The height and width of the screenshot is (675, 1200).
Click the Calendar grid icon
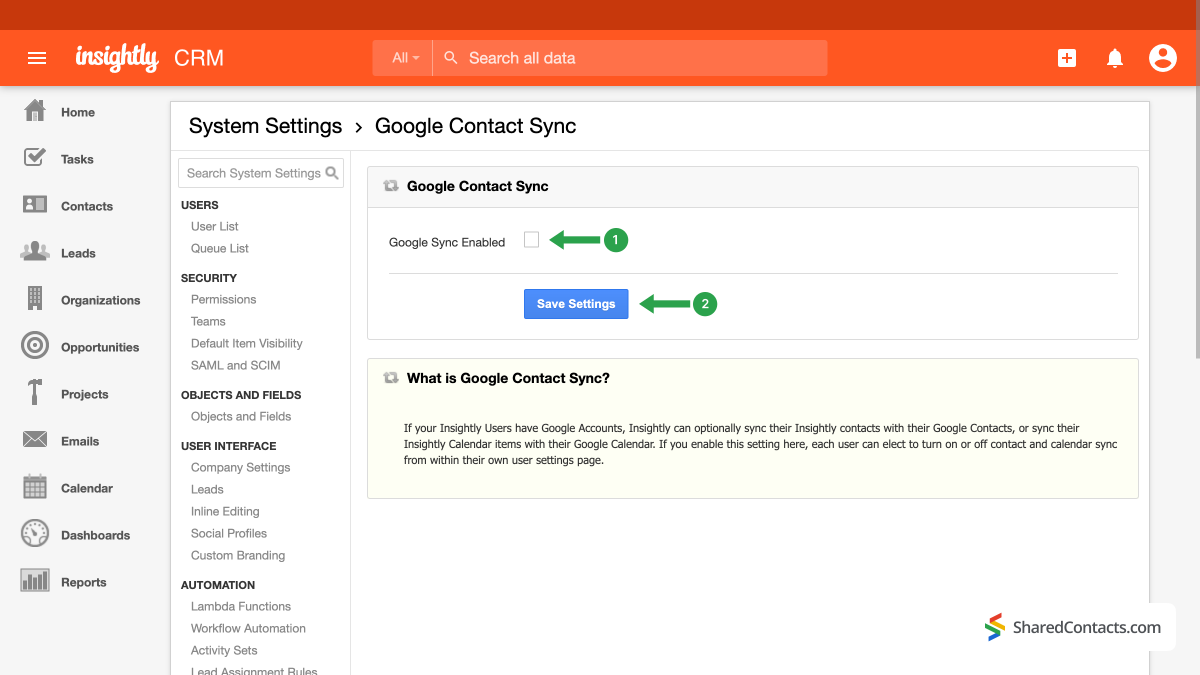point(35,487)
